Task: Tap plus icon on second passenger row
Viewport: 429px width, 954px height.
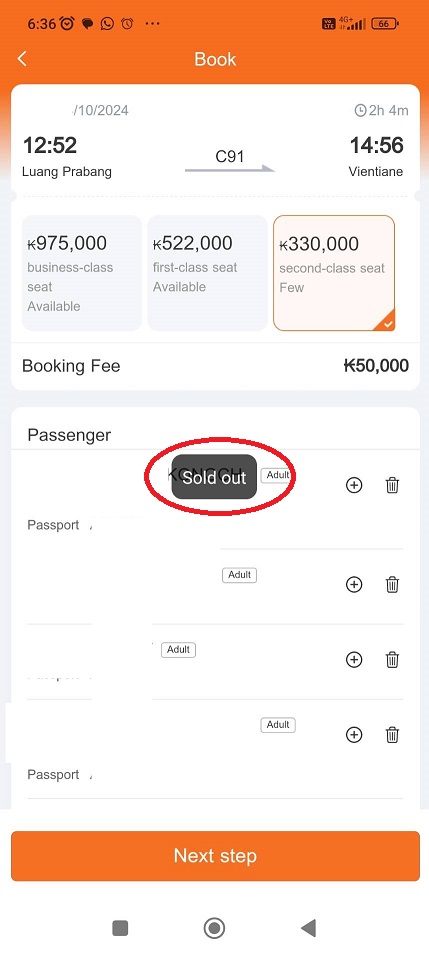Action: (x=354, y=585)
